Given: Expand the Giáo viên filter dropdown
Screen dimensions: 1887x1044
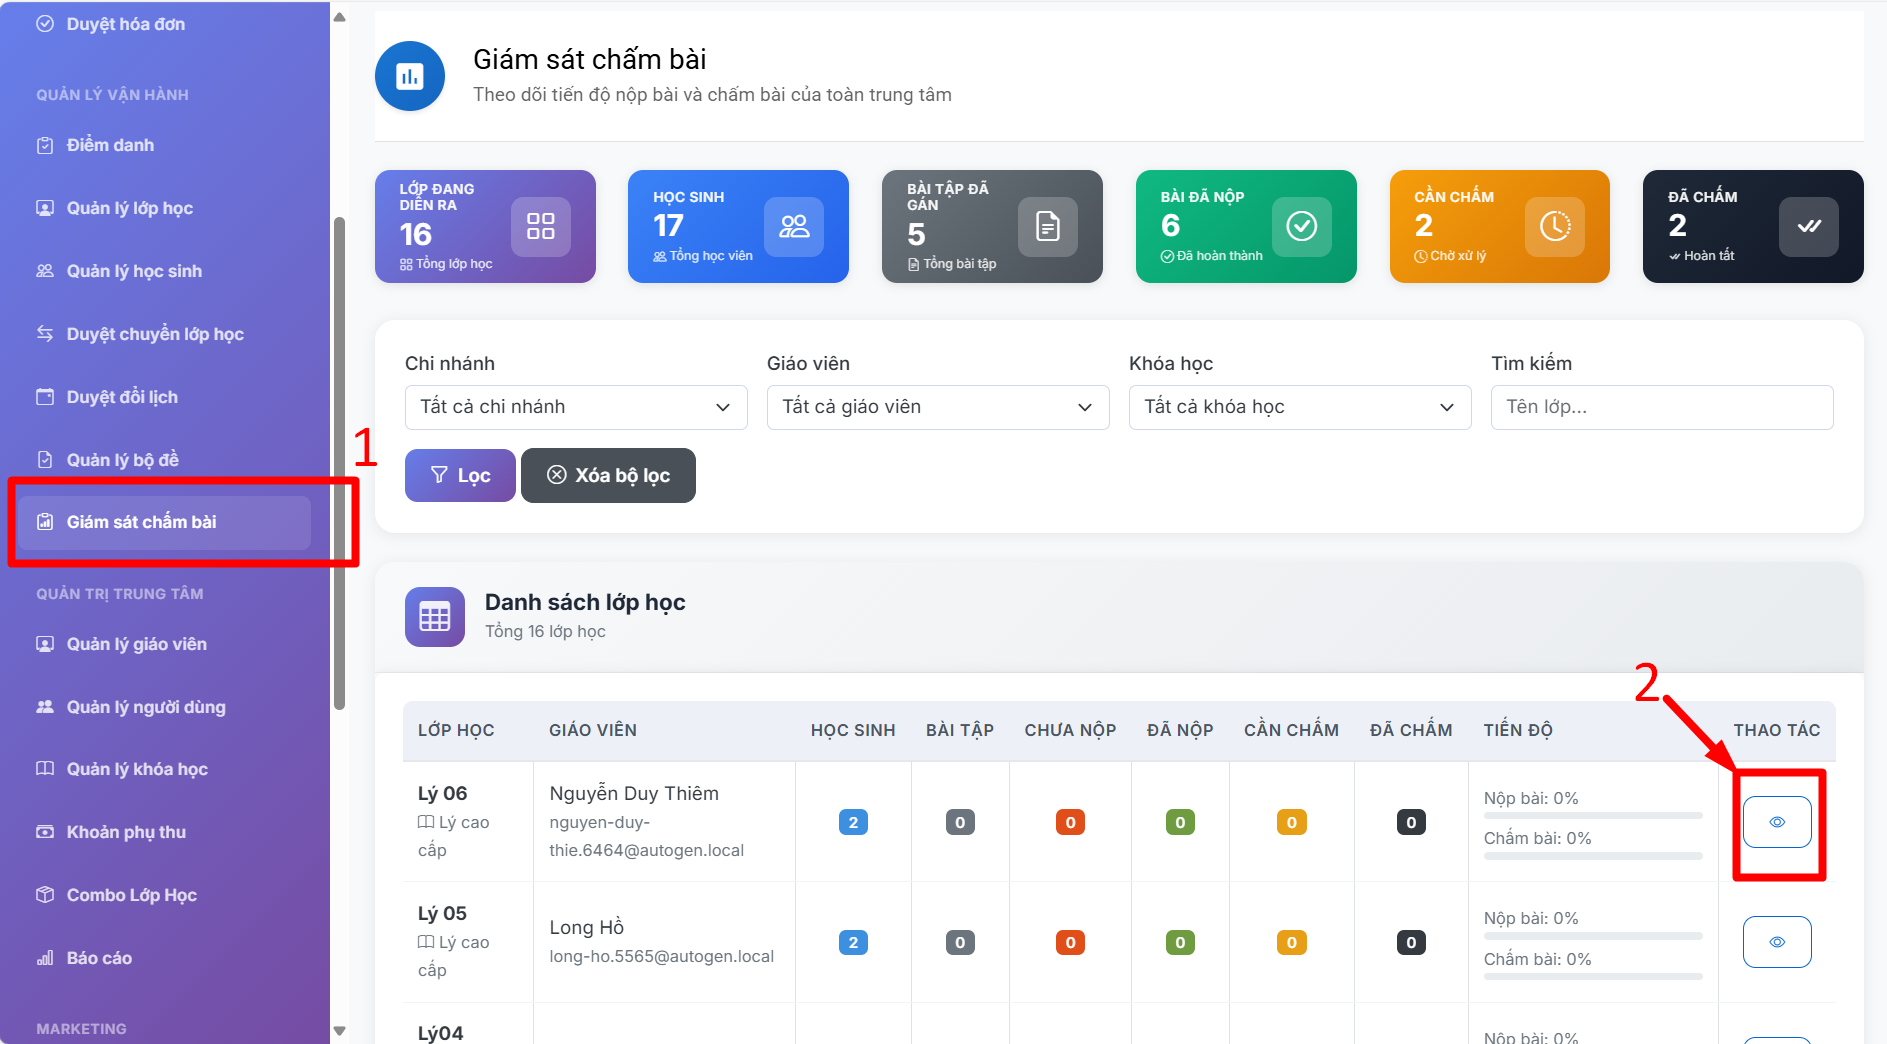Looking at the screenshot, I should pos(938,407).
